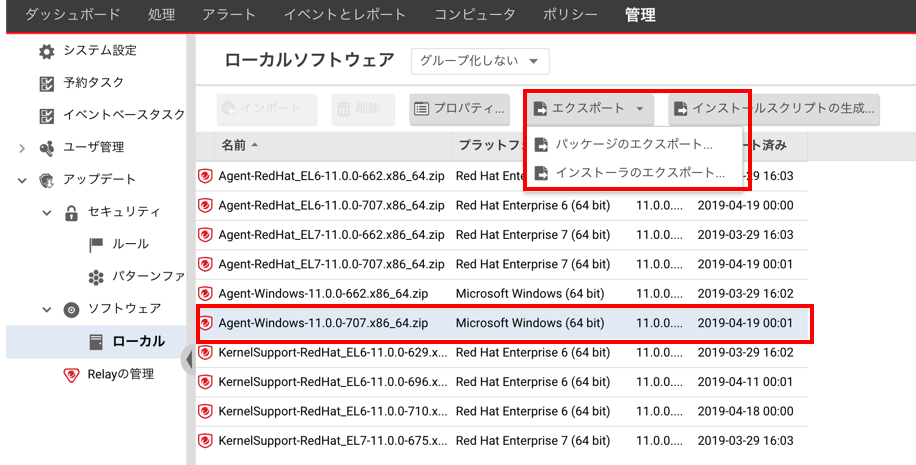Open the プロパティ button
This screenshot has width=916, height=465.
[x=459, y=109]
